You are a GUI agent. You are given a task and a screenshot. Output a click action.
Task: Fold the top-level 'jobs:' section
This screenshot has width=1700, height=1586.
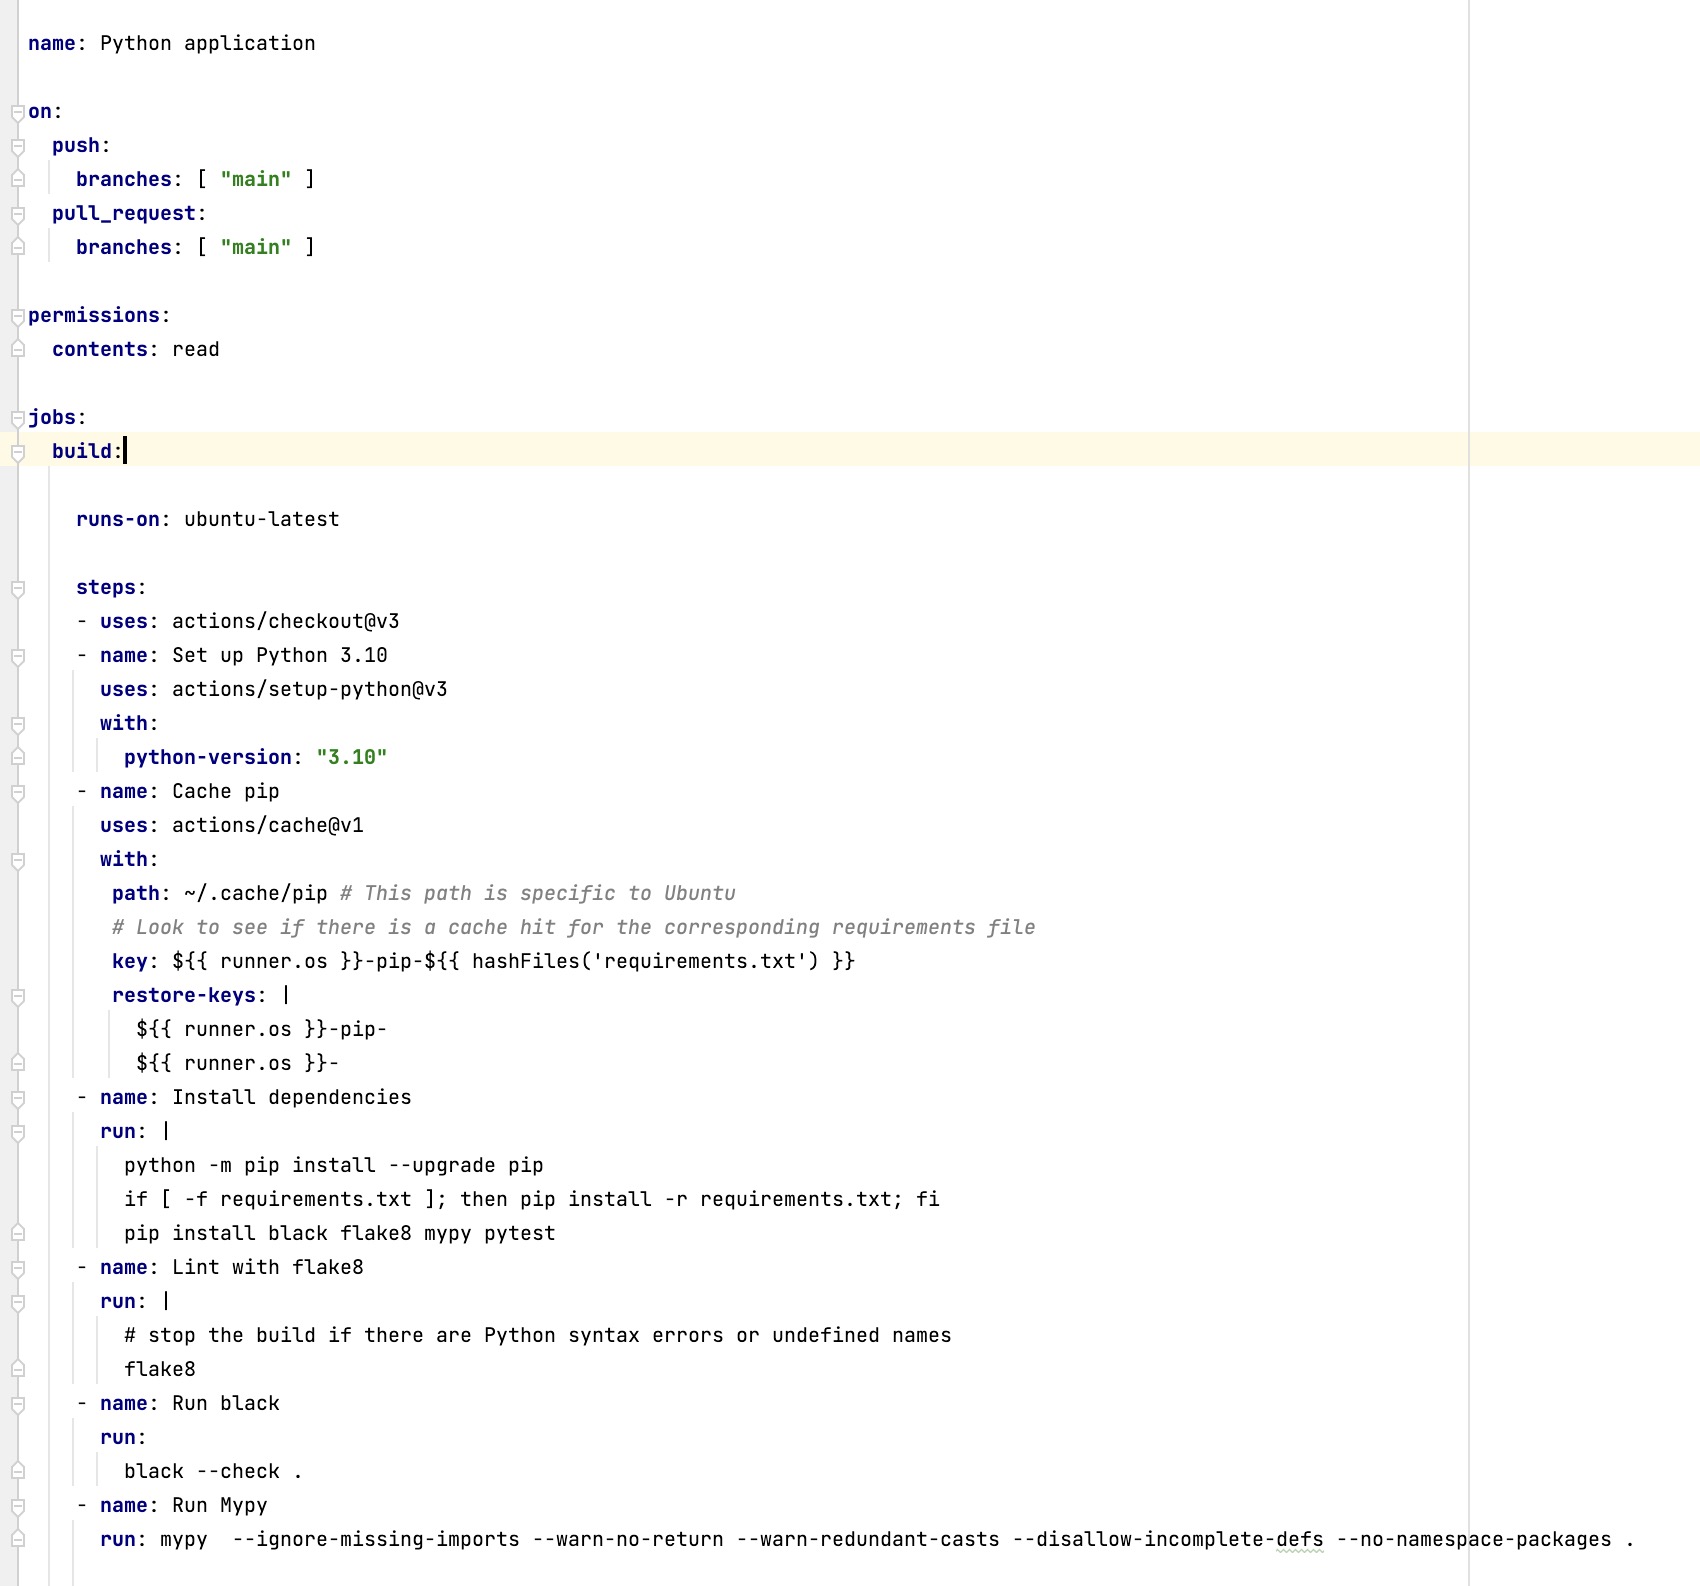[17, 418]
